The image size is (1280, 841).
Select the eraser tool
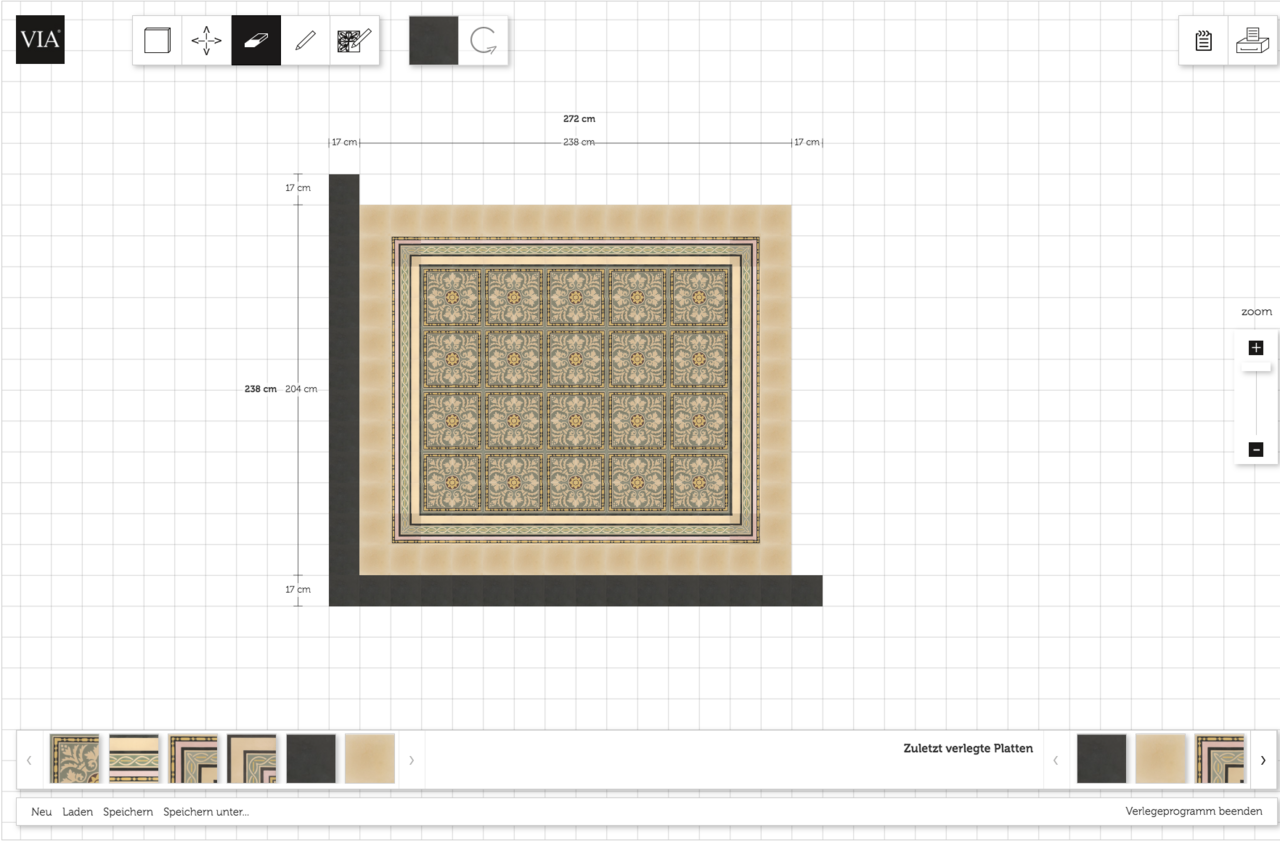pyautogui.click(x=256, y=41)
